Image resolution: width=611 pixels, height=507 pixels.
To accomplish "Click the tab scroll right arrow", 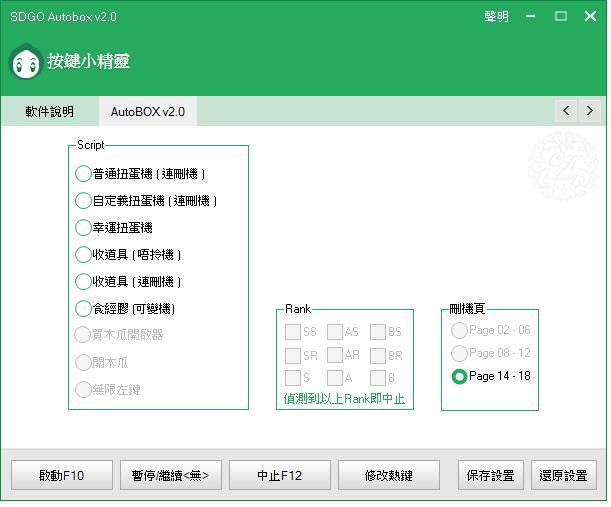I will 590,110.
